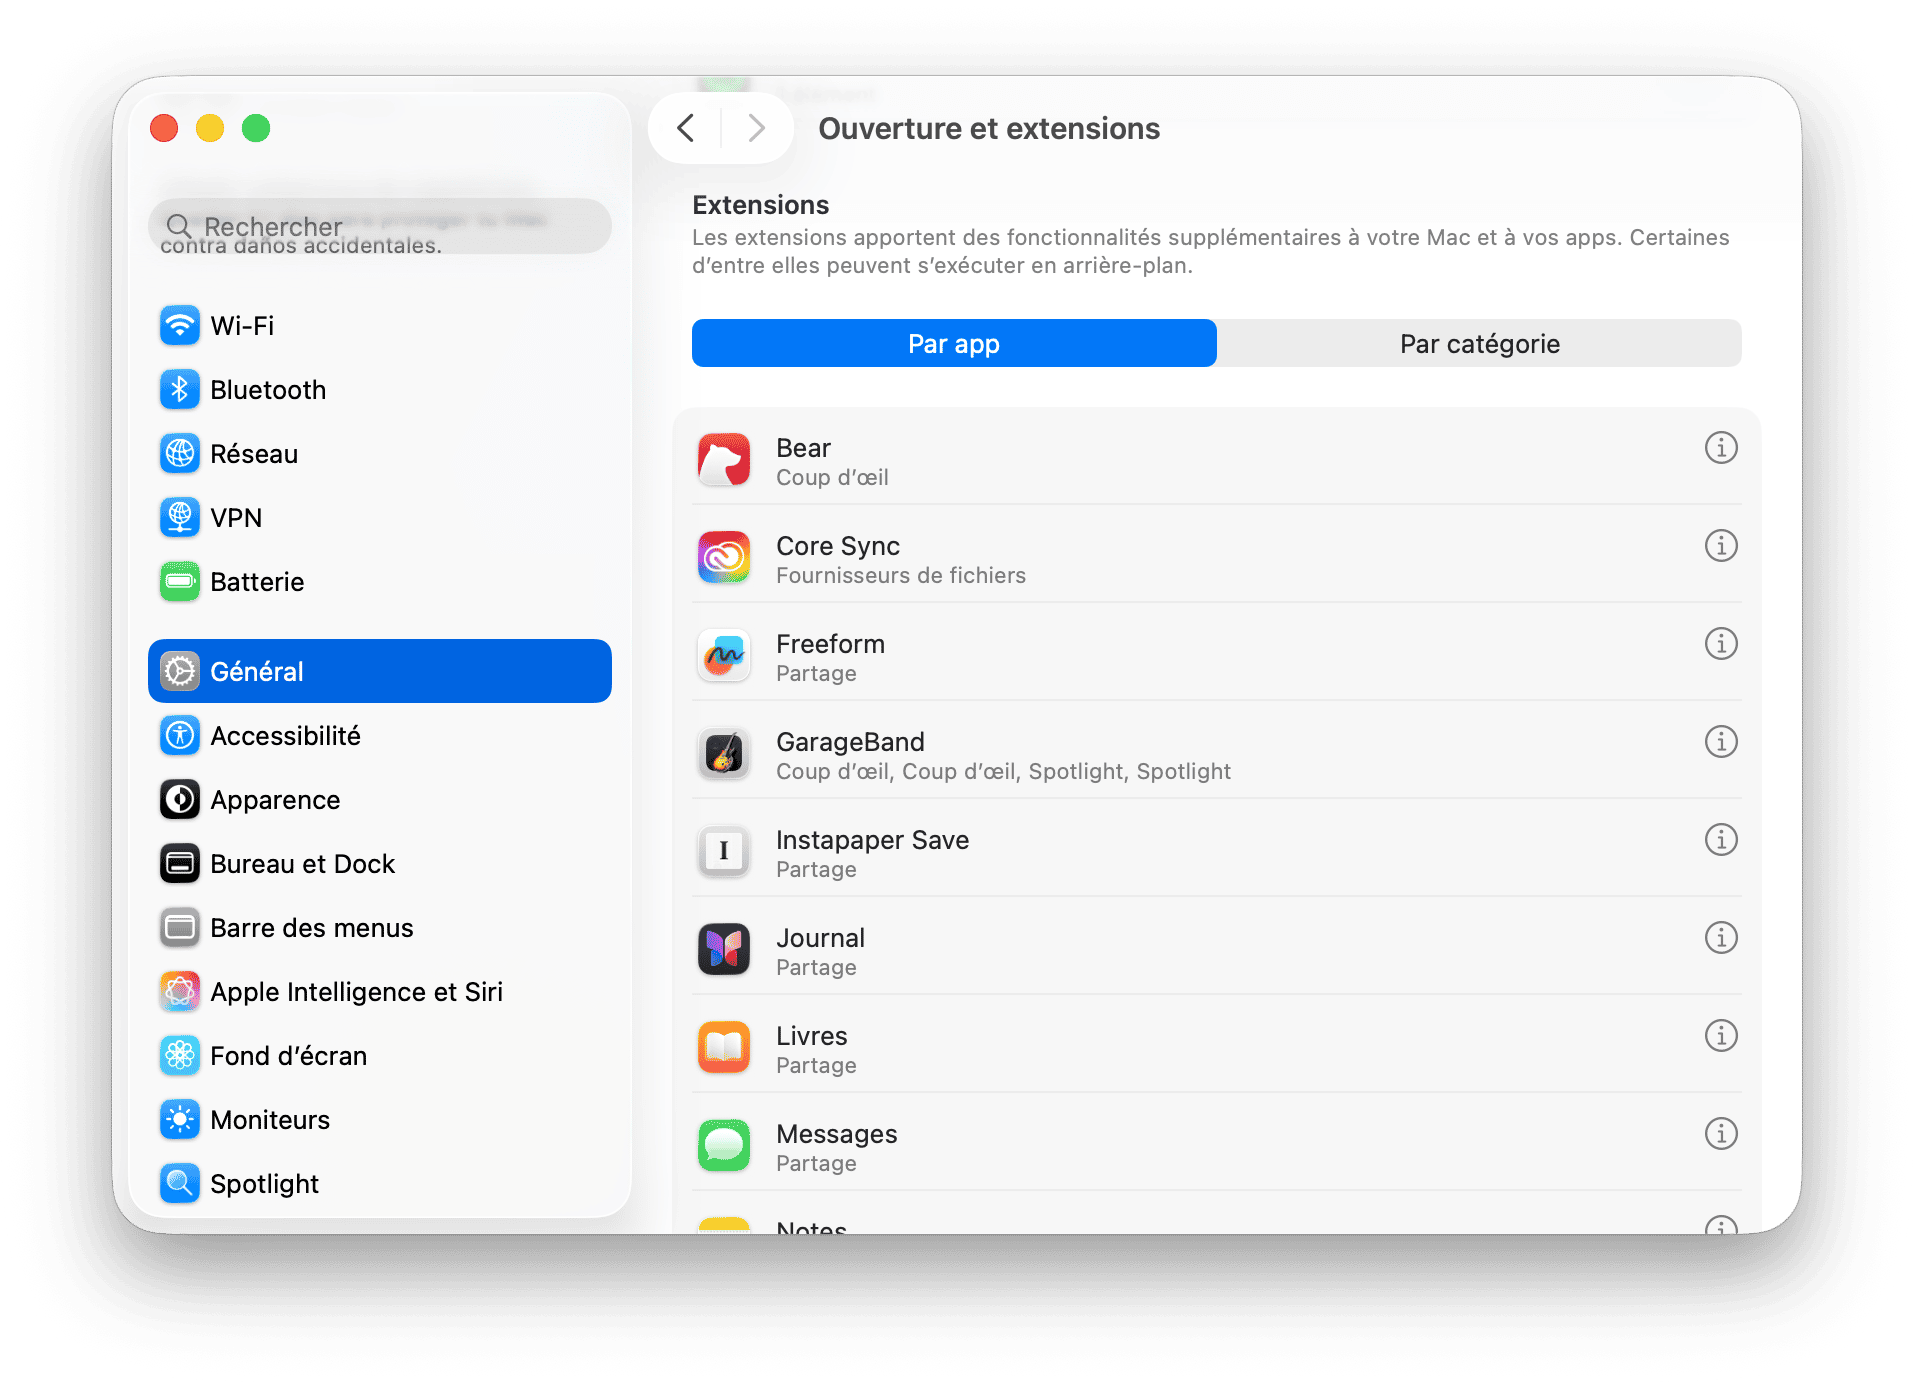This screenshot has height=1382, width=1914.
Task: Open info for Core Sync extension
Action: (x=1721, y=546)
